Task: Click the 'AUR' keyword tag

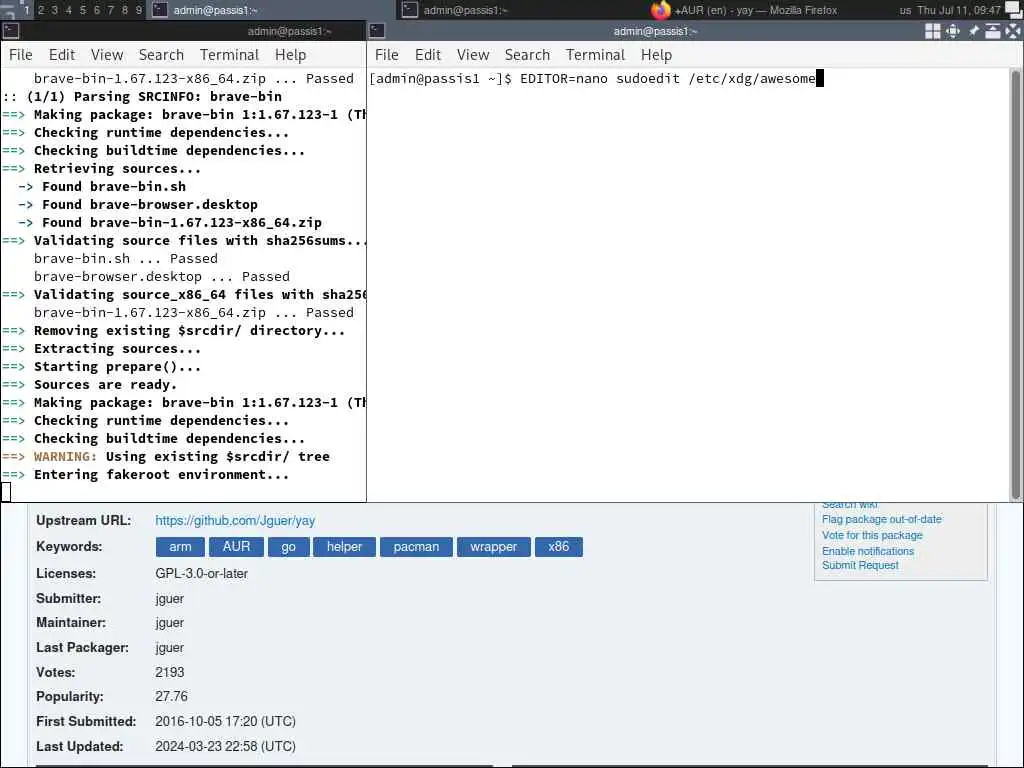Action: (x=236, y=547)
